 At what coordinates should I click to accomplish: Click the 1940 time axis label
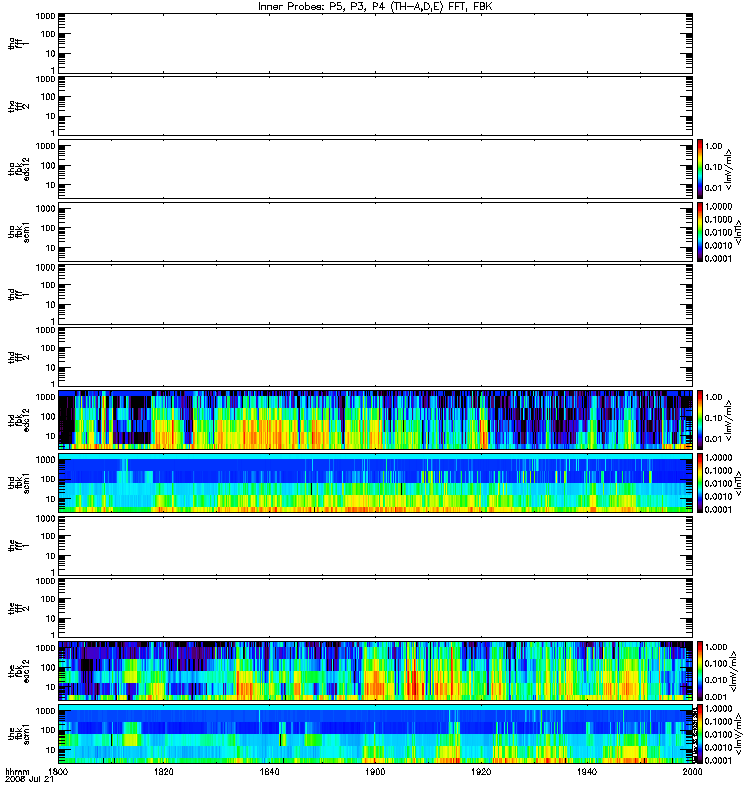click(x=587, y=771)
